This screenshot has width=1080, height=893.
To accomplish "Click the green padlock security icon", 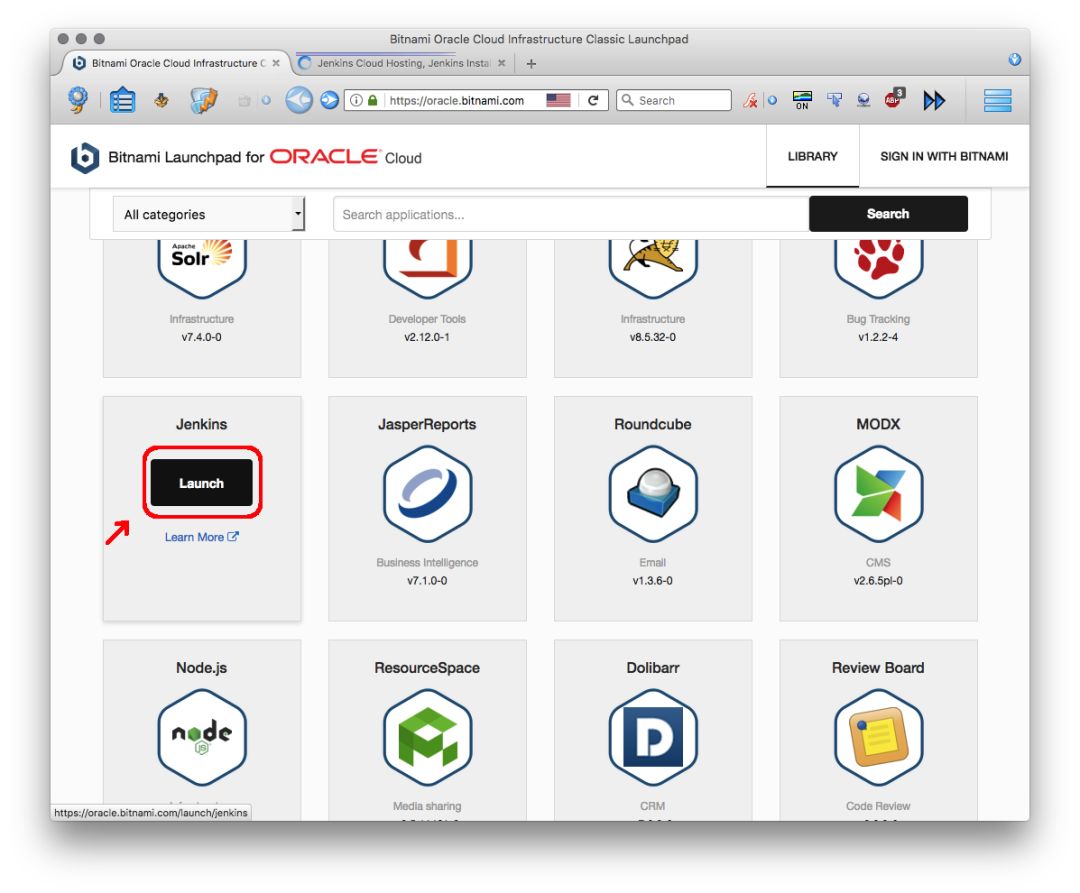I will pyautogui.click(x=373, y=101).
